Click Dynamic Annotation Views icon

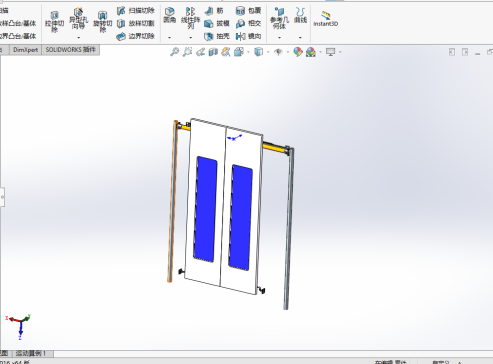click(x=226, y=52)
